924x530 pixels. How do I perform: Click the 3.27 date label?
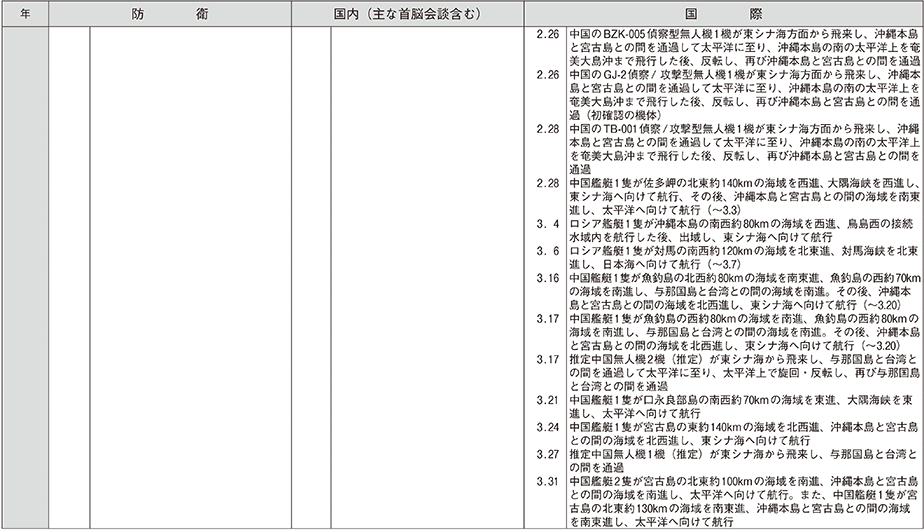(547, 453)
